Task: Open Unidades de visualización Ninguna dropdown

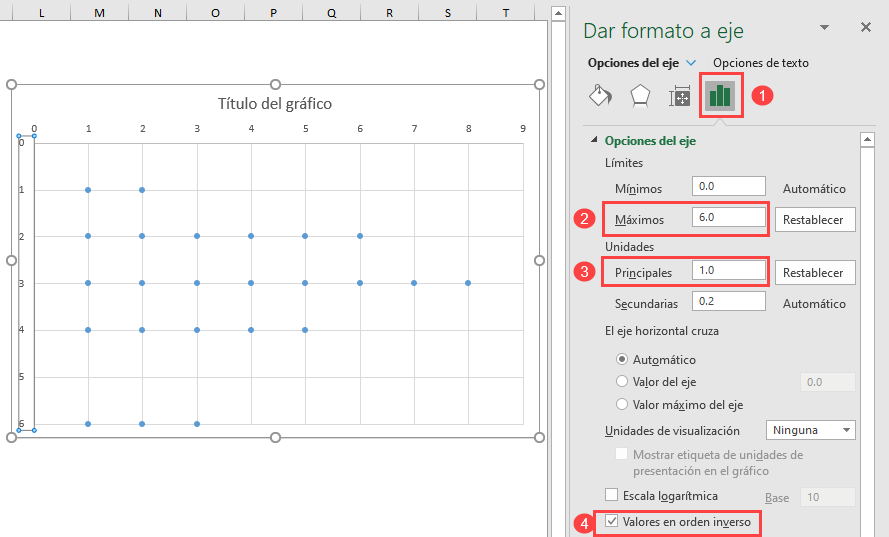Action: point(810,430)
